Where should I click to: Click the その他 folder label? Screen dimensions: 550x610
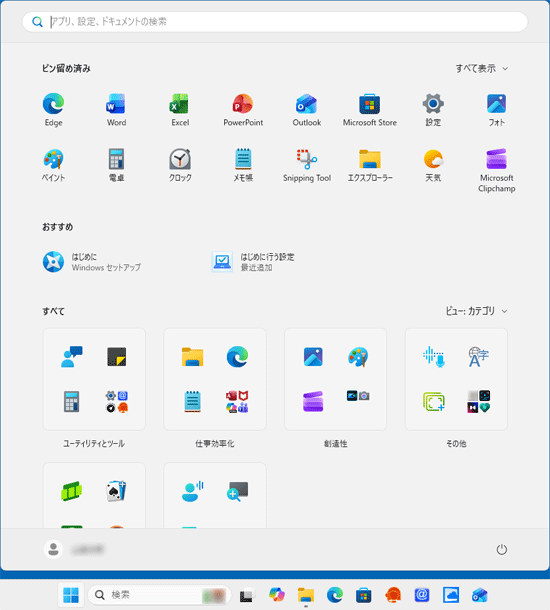(456, 443)
